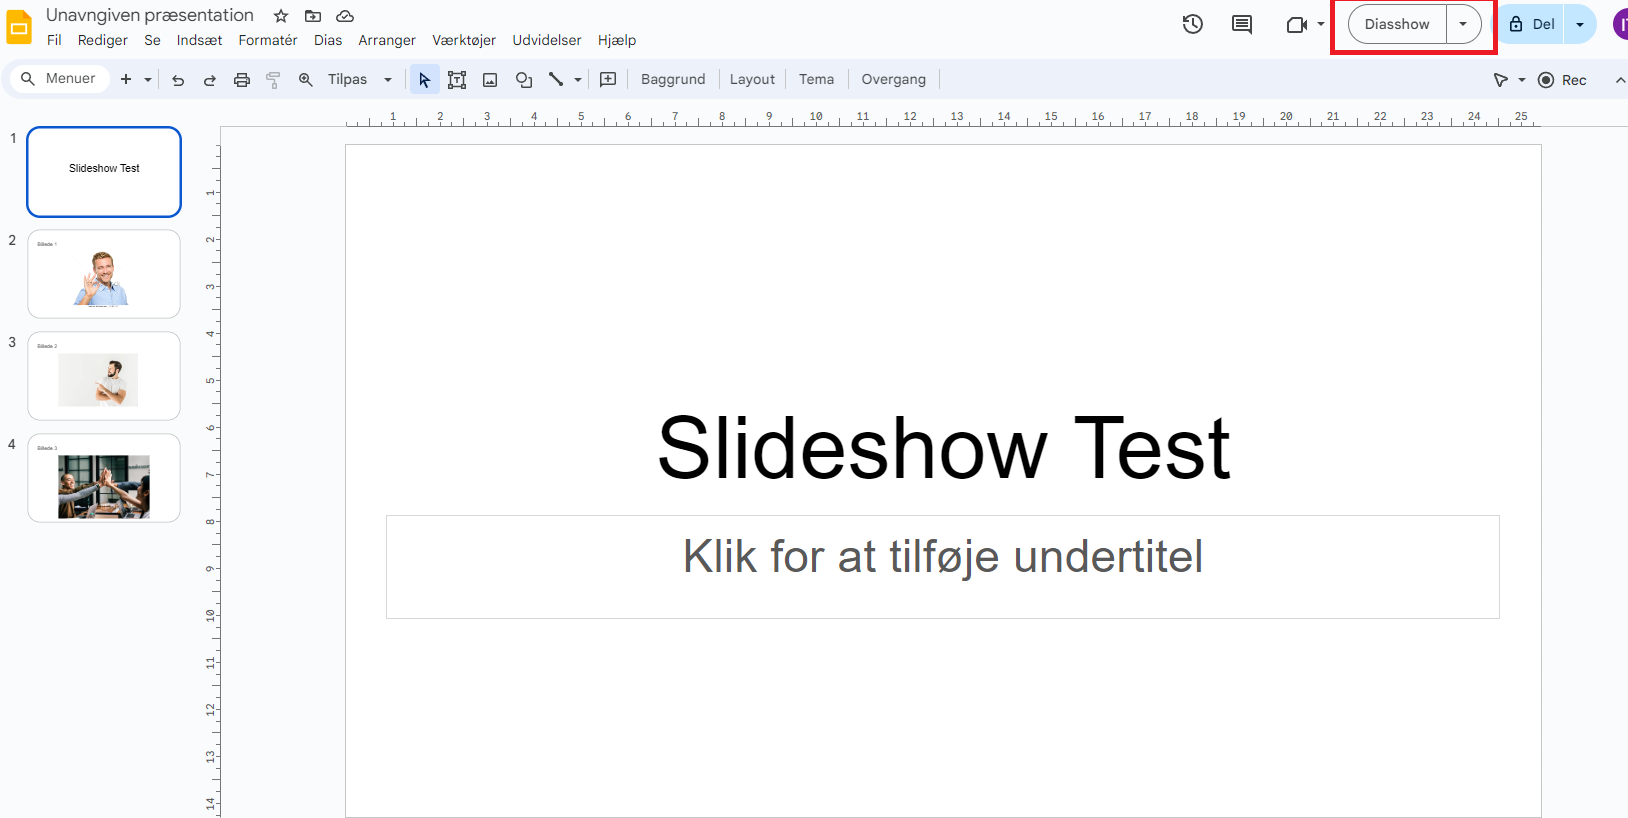Star the presentation as favorite

pos(281,16)
